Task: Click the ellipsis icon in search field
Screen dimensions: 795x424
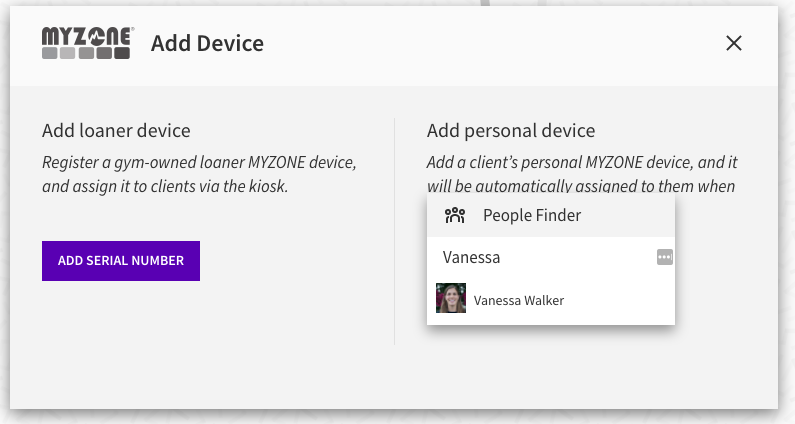Action: click(x=665, y=257)
